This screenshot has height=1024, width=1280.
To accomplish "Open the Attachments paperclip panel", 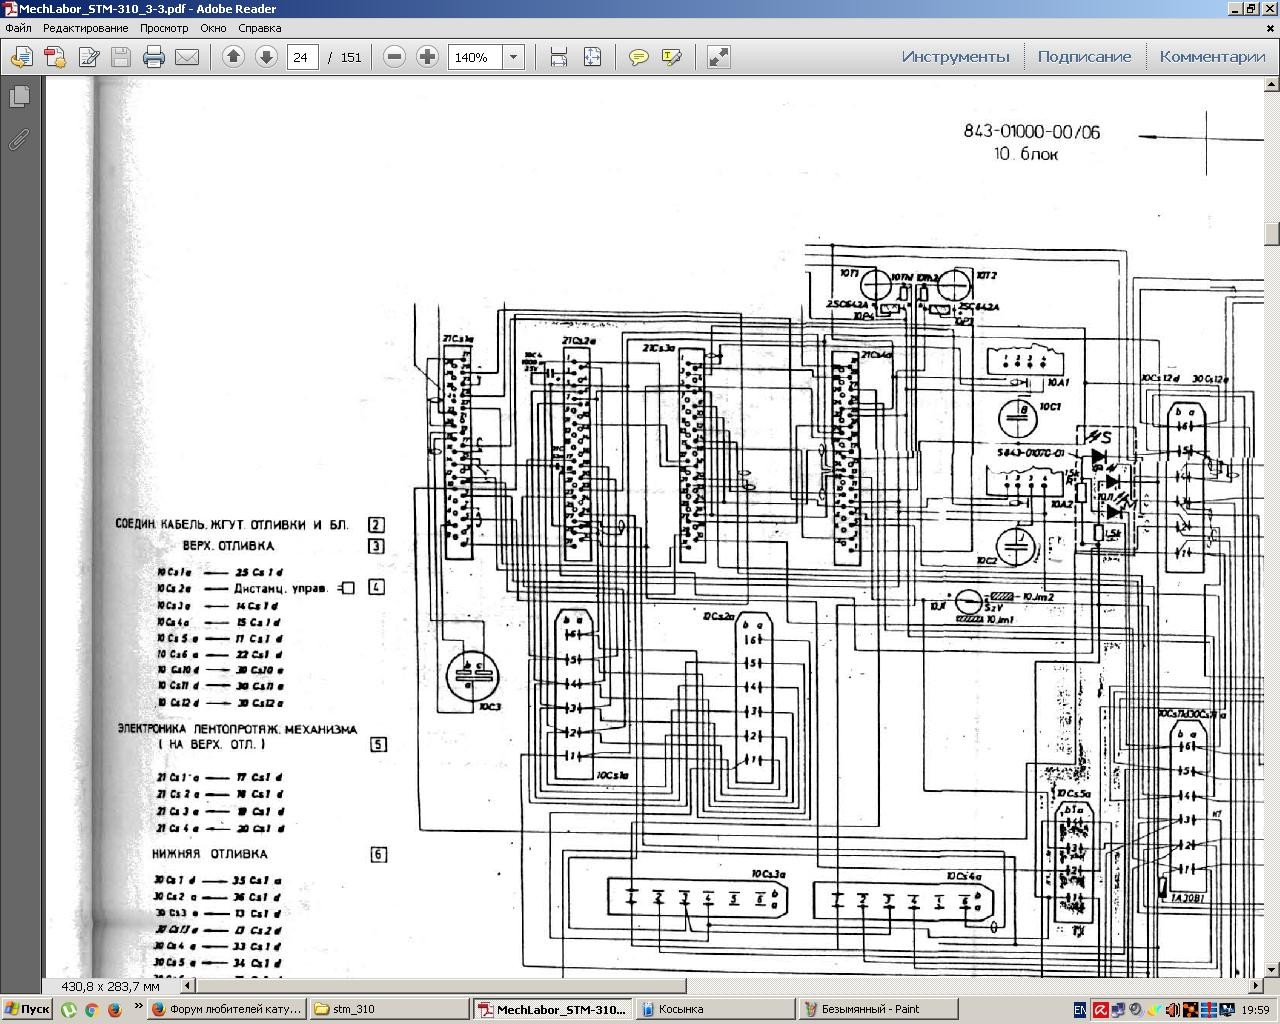I will (19, 139).
